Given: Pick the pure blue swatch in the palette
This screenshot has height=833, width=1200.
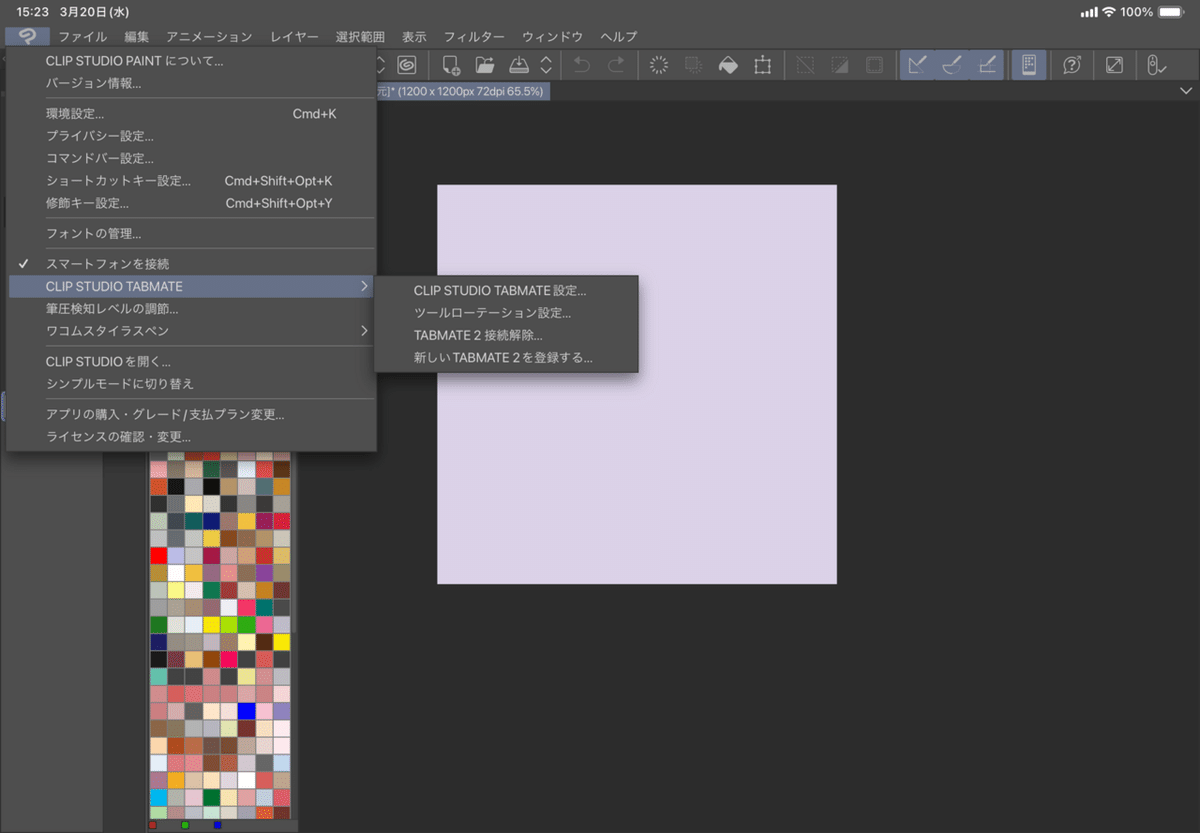Looking at the screenshot, I should click(x=246, y=711).
